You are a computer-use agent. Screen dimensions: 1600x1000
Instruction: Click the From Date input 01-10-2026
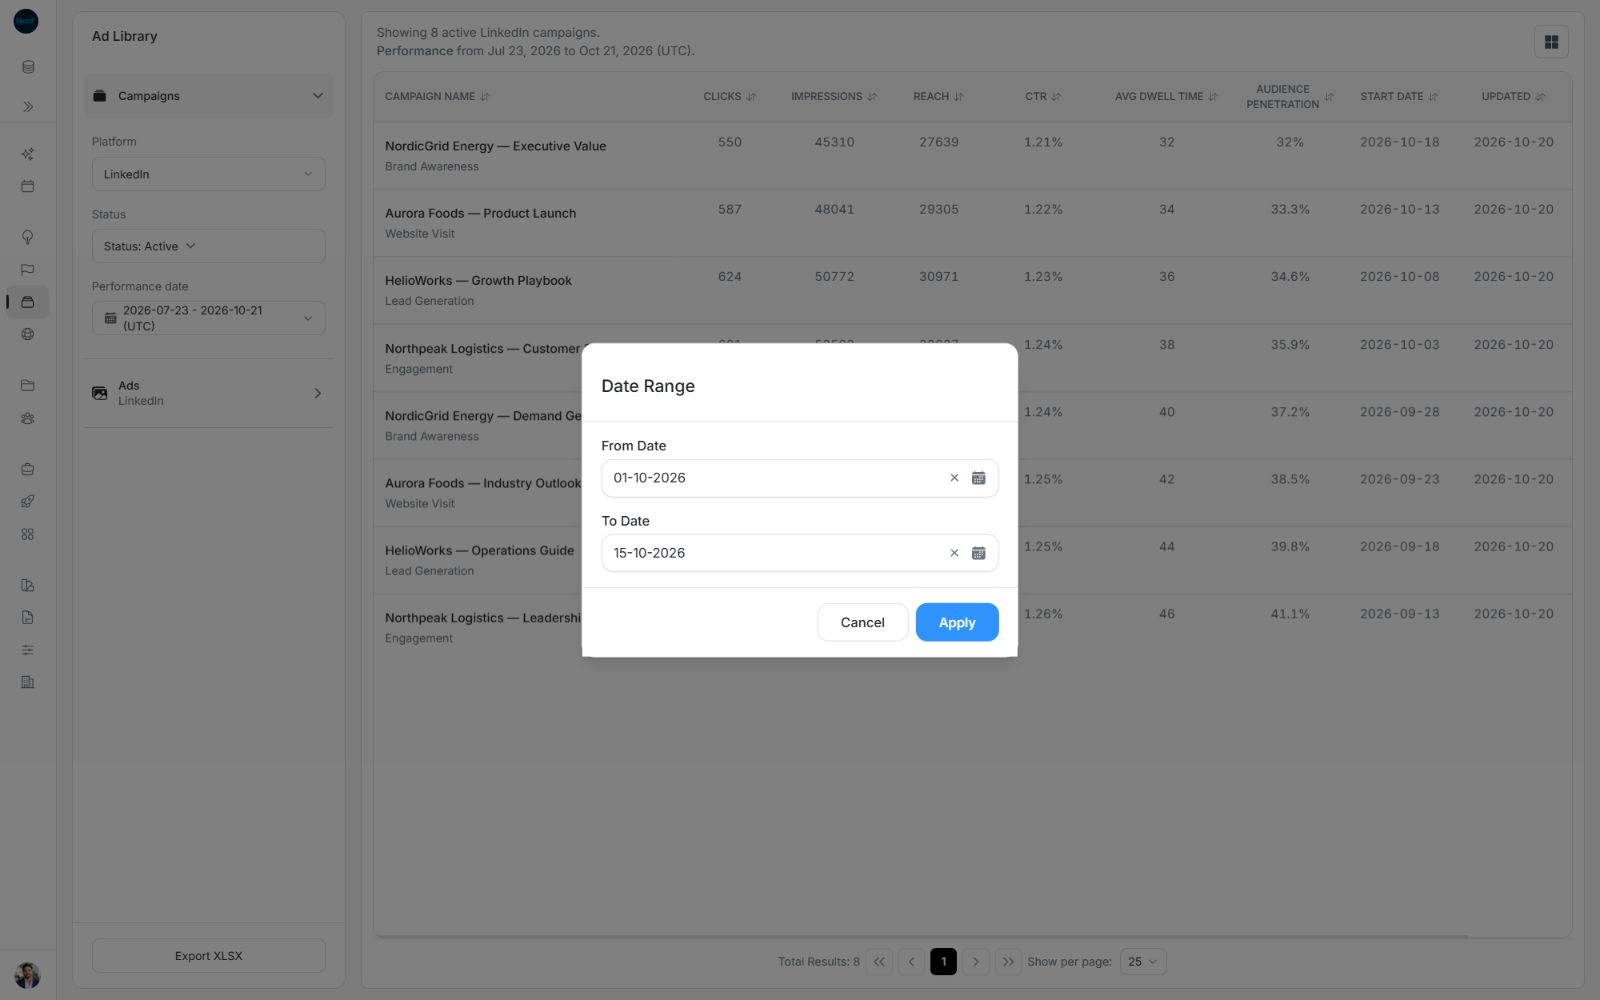(799, 478)
